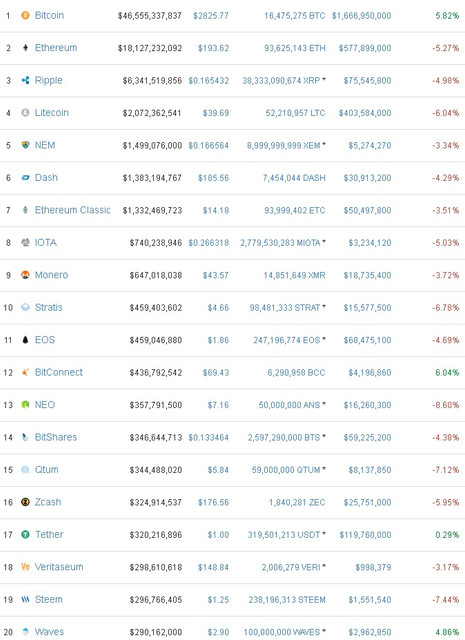Click Ethereum's 24h volume $577,899,000
465x640 pixels.
click(365, 48)
